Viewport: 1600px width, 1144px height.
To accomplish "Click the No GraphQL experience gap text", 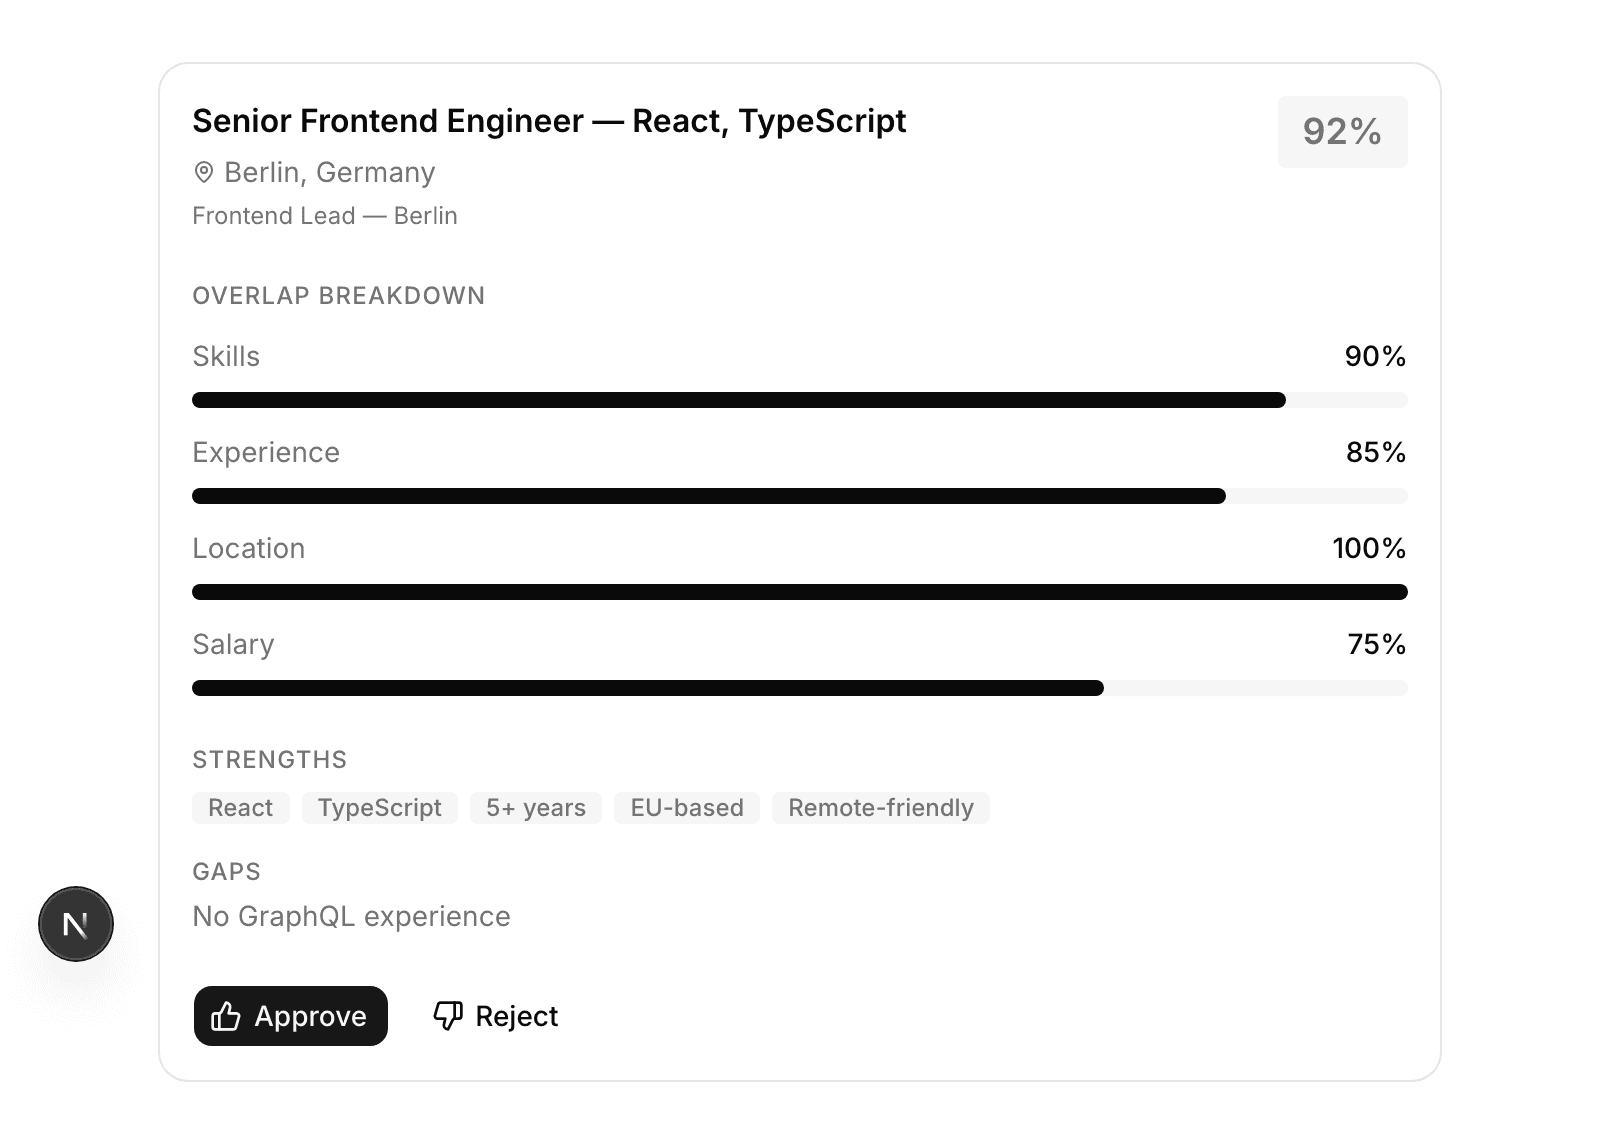I will click(x=351, y=916).
